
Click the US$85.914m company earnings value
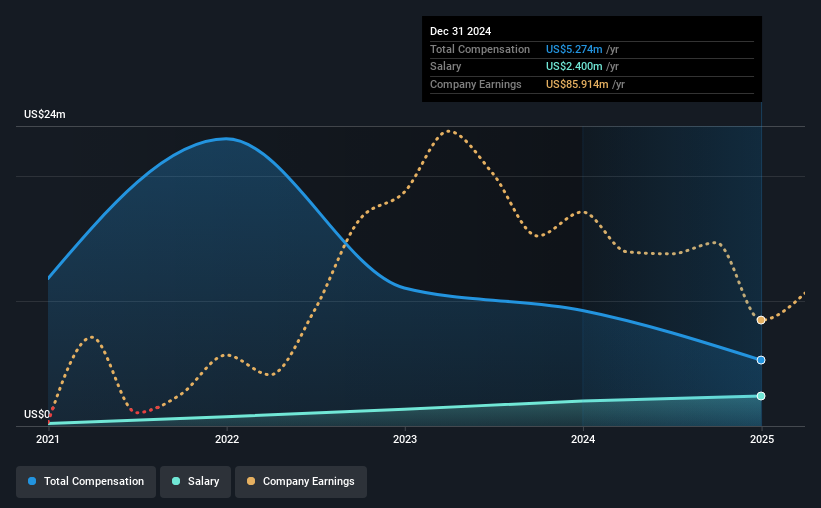[577, 84]
